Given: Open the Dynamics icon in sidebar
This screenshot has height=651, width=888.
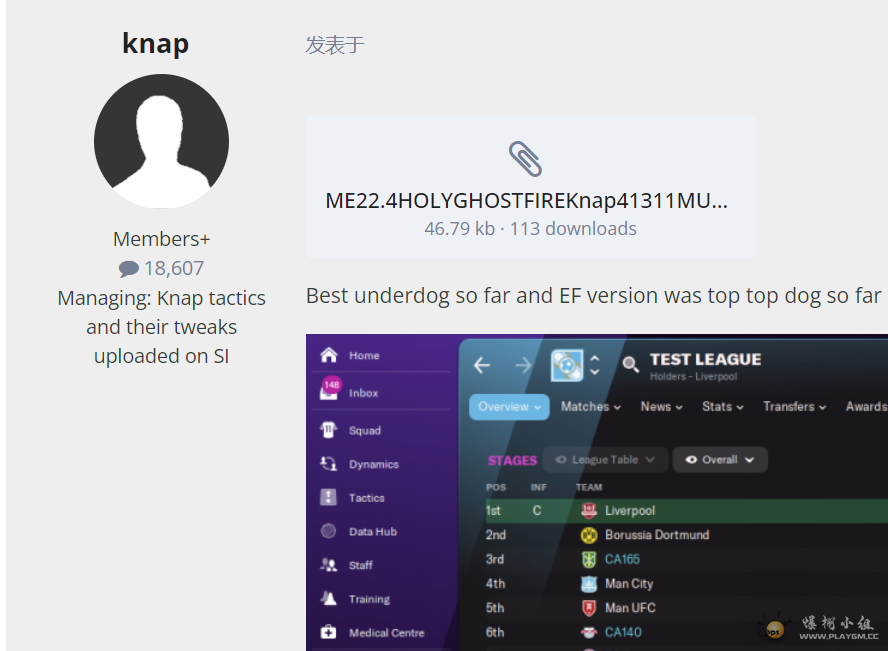Looking at the screenshot, I should point(328,464).
